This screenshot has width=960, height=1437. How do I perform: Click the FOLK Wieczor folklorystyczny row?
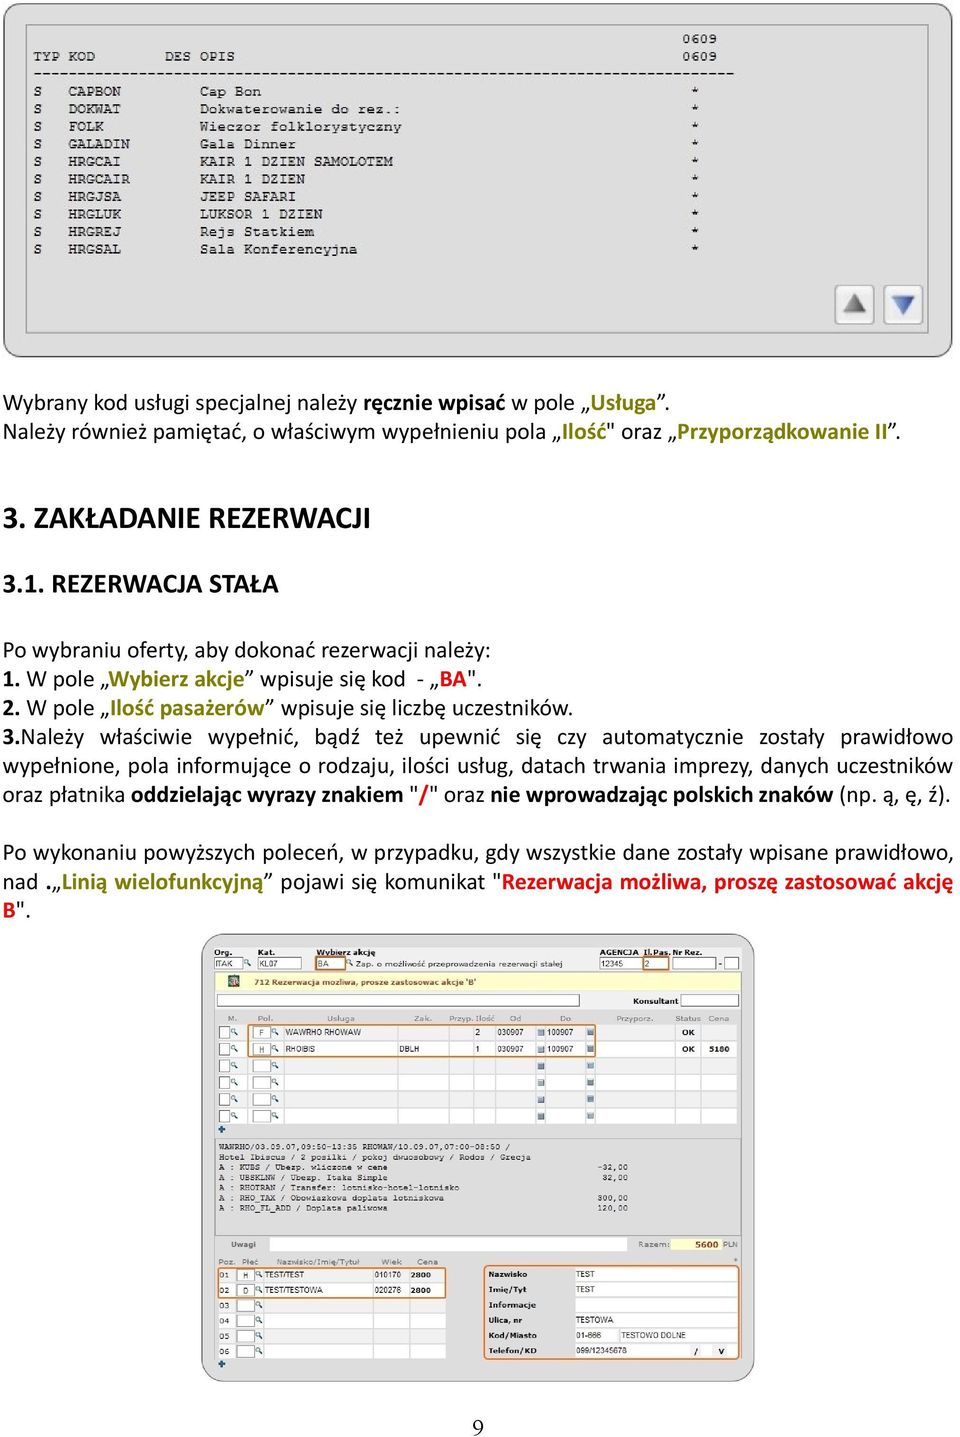(366, 126)
